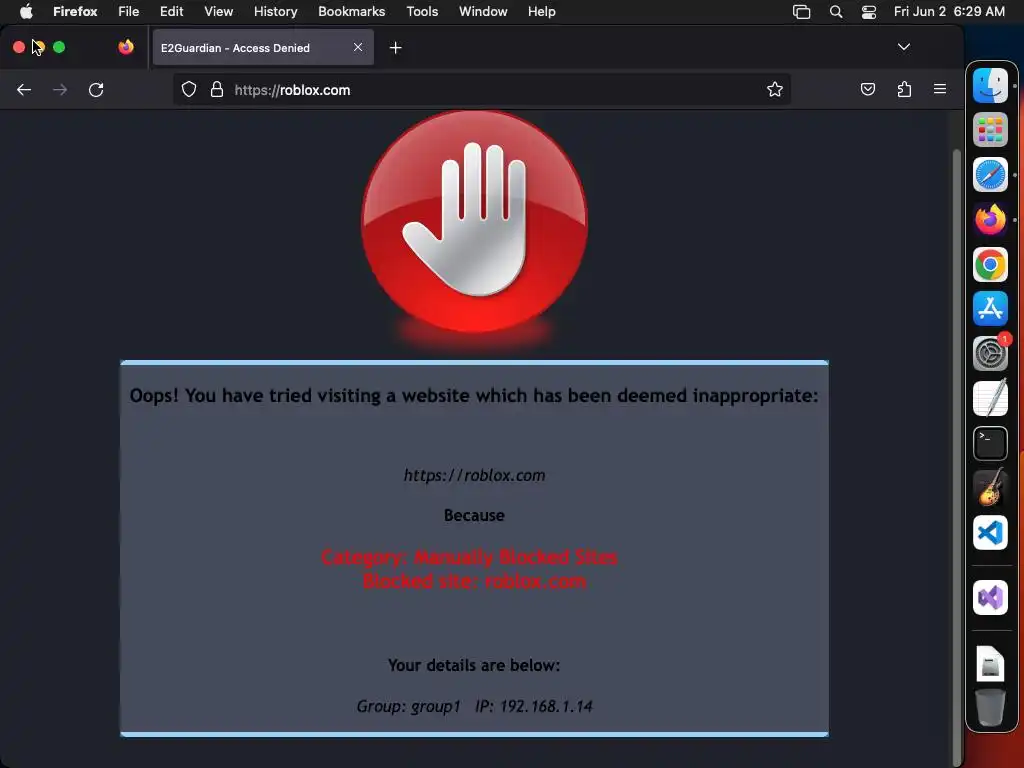1024x768 pixels.
Task: Open the Window menu
Action: (x=483, y=11)
